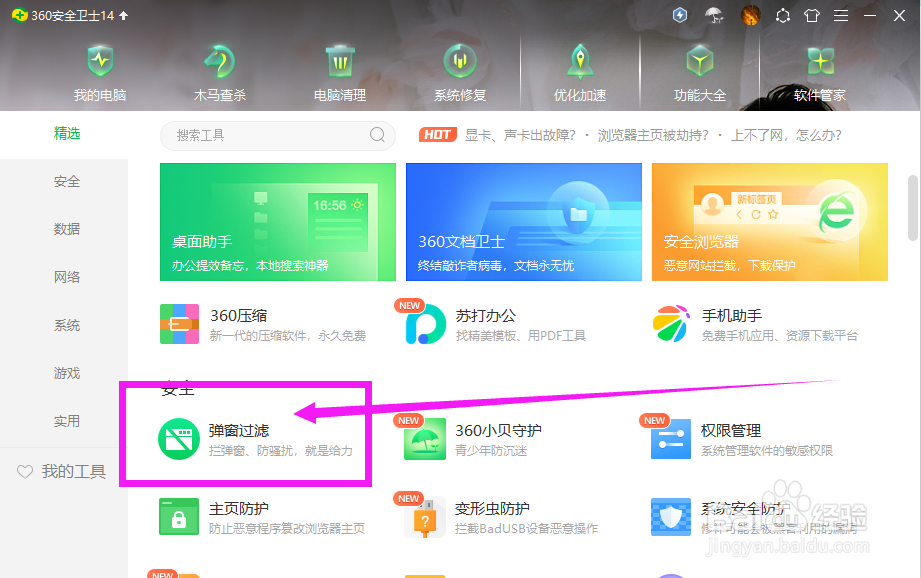Click the 搜索工具 search field
The width and height of the screenshot is (921, 578).
[x=277, y=136]
